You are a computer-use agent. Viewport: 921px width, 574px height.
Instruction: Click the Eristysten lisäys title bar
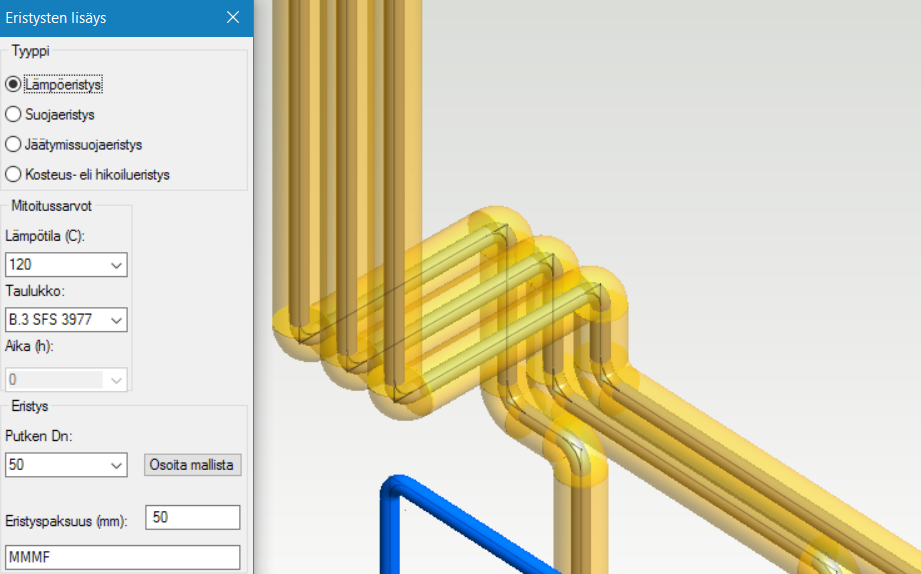click(x=110, y=17)
